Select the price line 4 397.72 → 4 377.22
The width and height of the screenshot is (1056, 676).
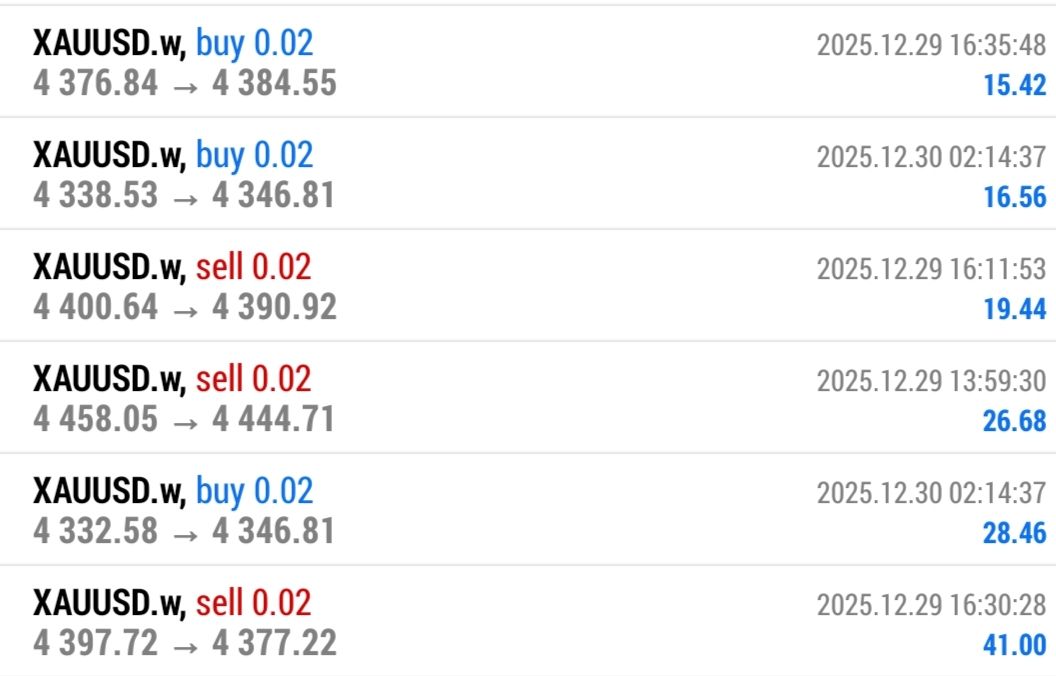point(184,644)
